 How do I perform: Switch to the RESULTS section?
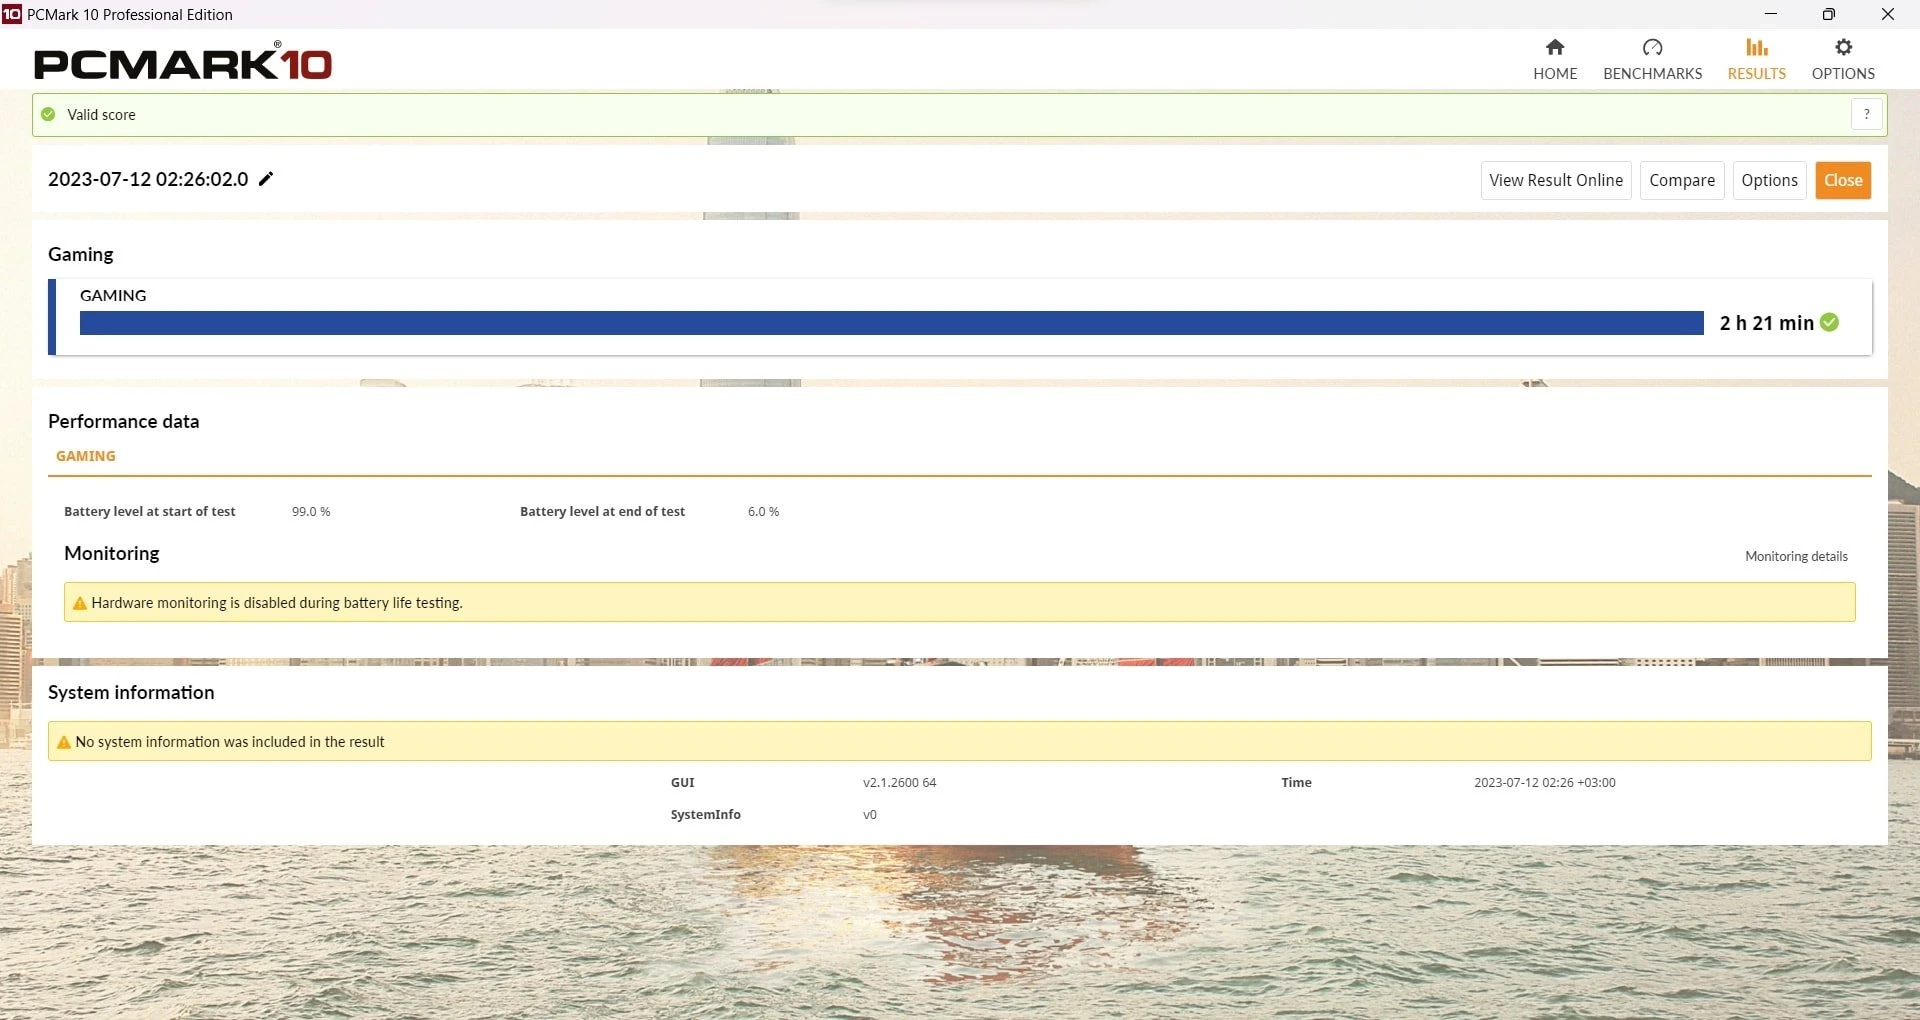(1756, 60)
